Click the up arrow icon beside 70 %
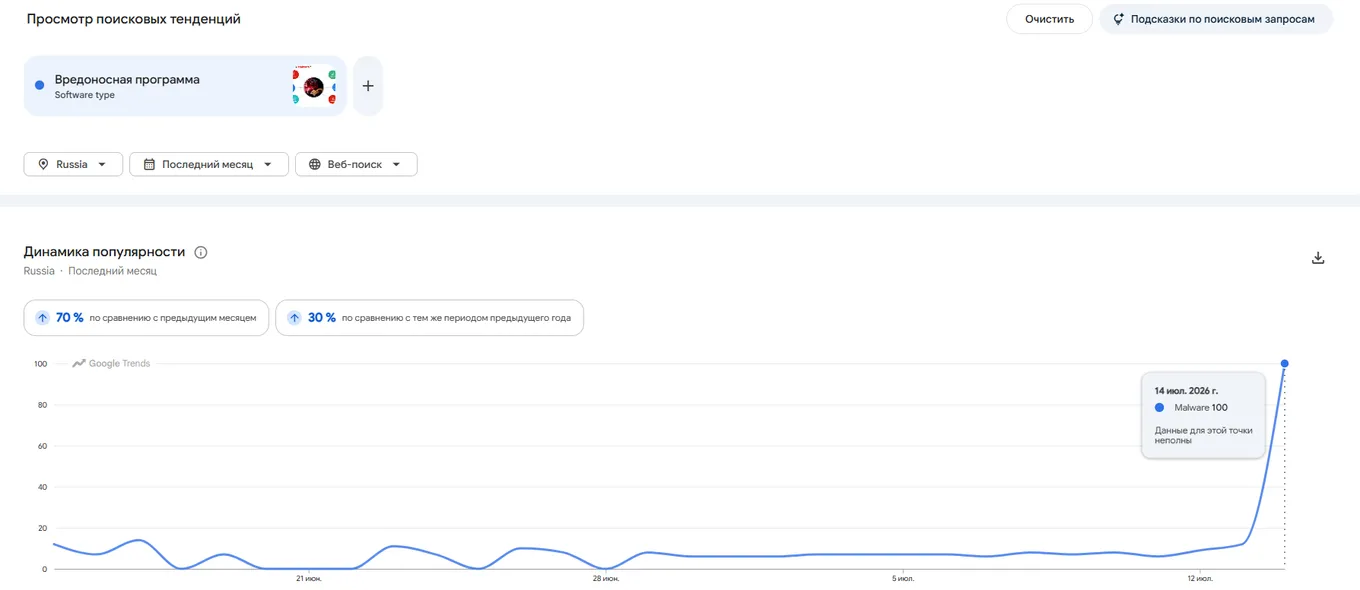This screenshot has height=590, width=1360. pyautogui.click(x=42, y=318)
